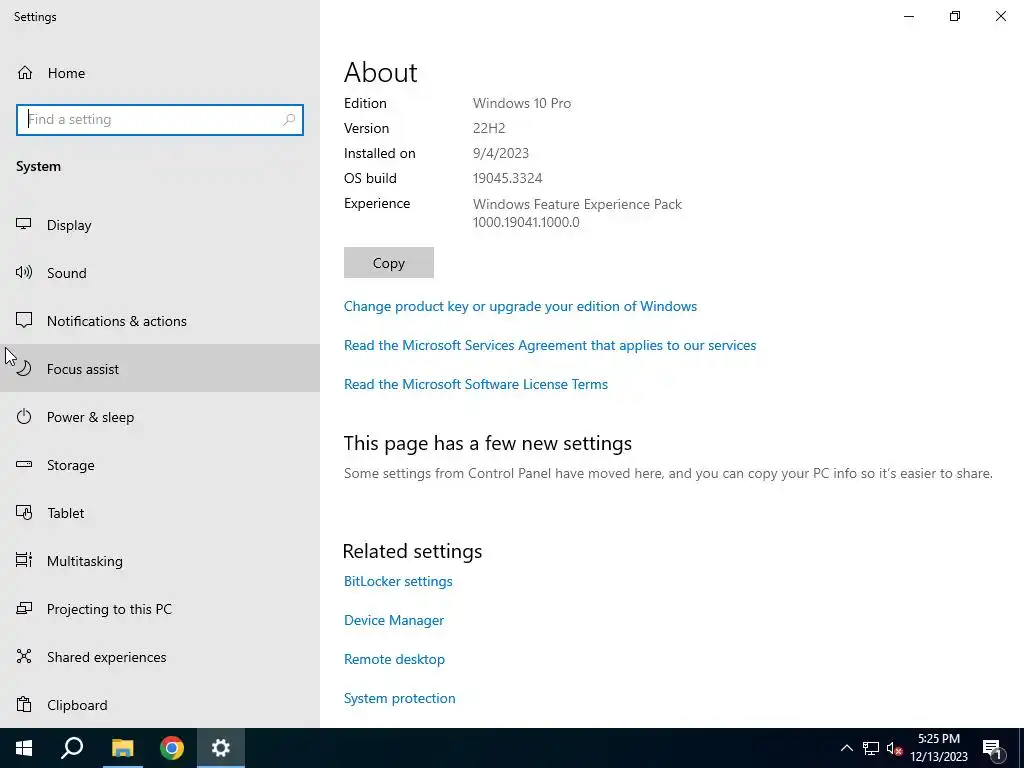Screen dimensions: 1024x768
Task: Restore down the Settings window
Action: pyautogui.click(x=955, y=16)
